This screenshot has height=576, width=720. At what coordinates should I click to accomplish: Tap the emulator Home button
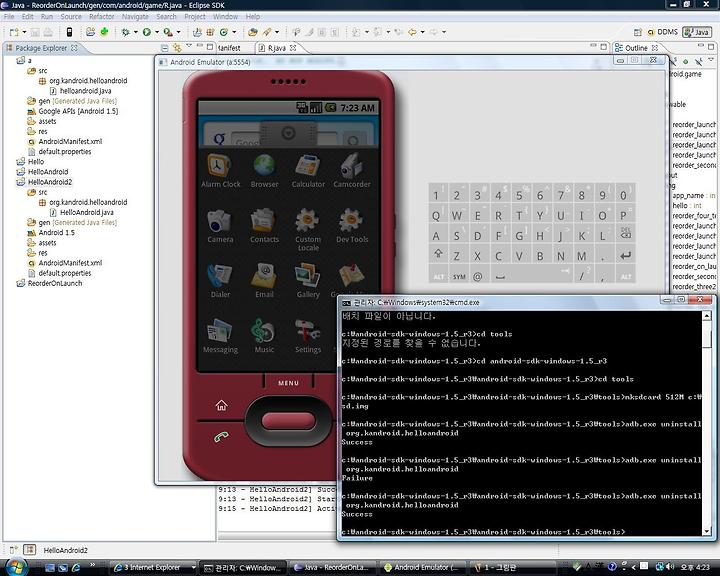[221, 405]
